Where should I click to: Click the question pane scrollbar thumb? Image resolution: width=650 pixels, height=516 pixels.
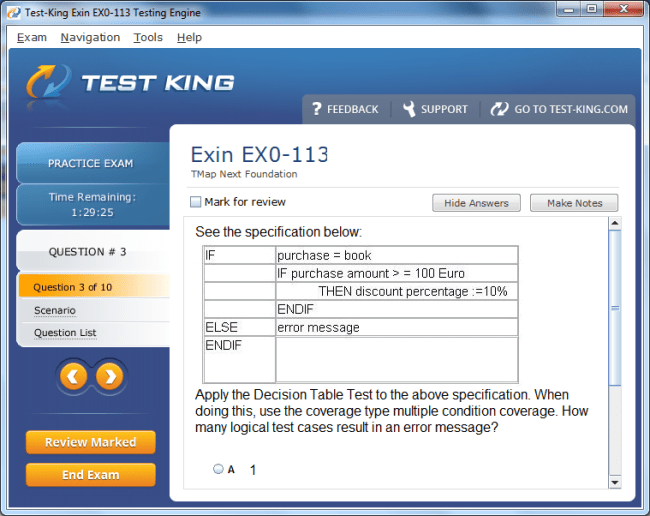(615, 308)
